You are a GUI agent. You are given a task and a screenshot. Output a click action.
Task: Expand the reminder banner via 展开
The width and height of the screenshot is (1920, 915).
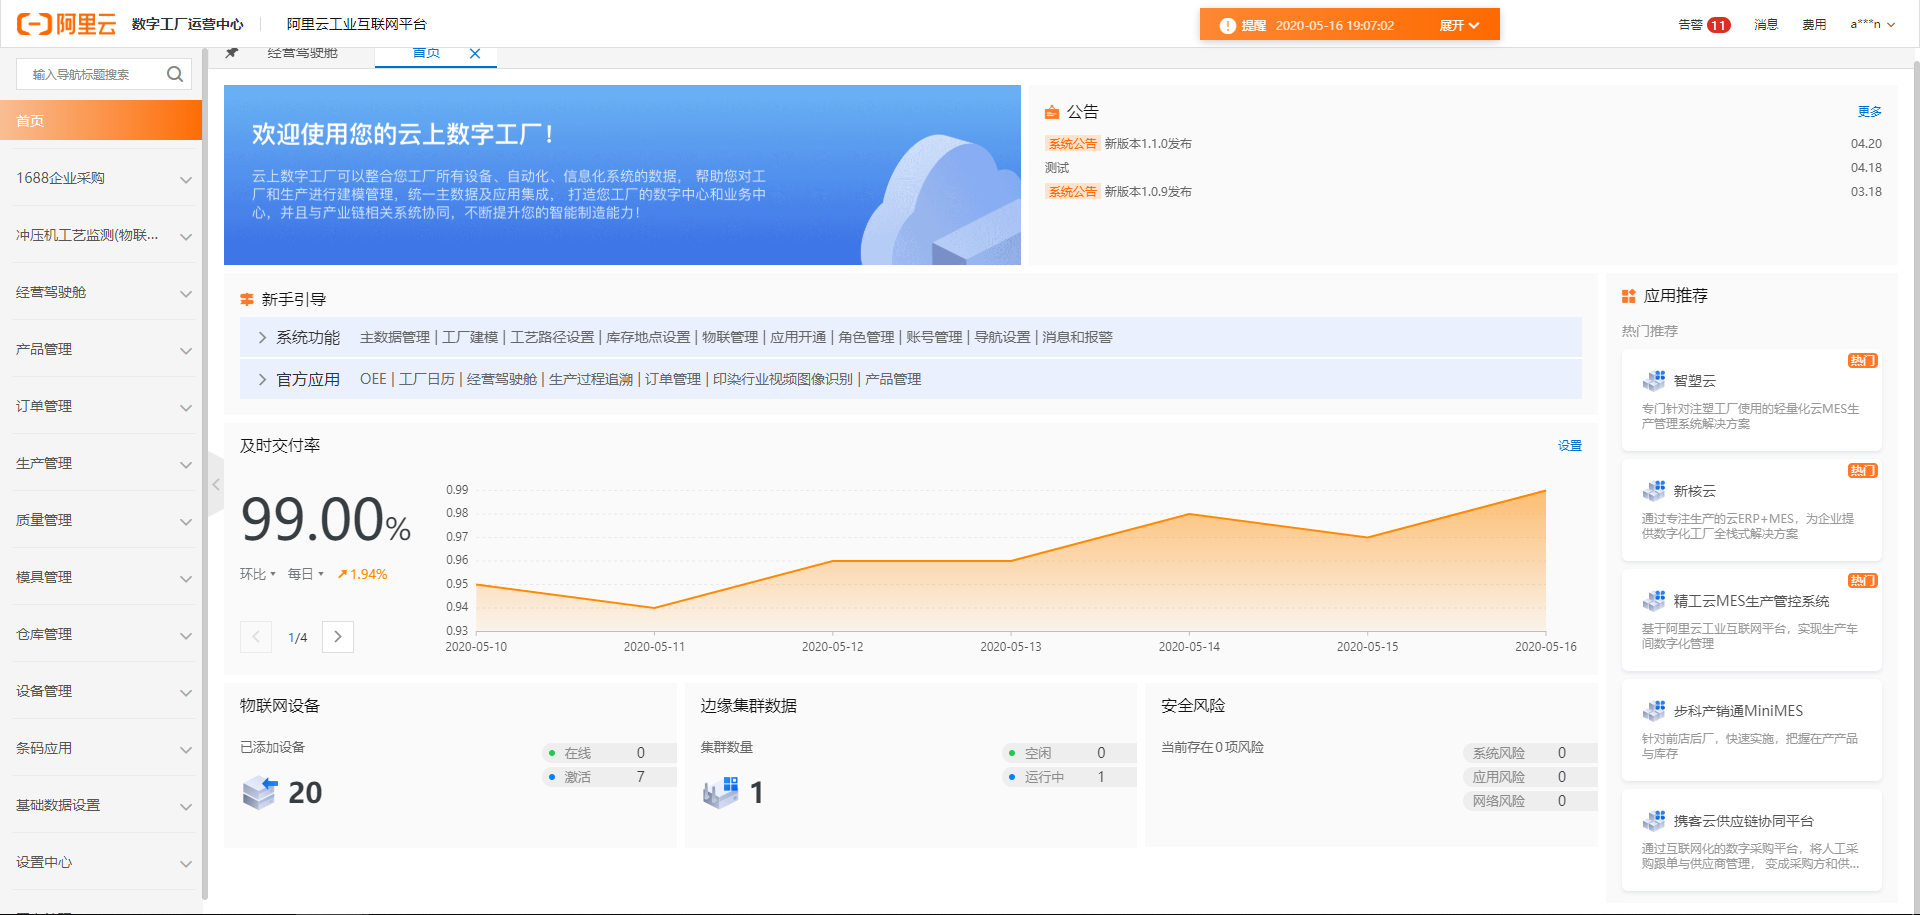1459,26
